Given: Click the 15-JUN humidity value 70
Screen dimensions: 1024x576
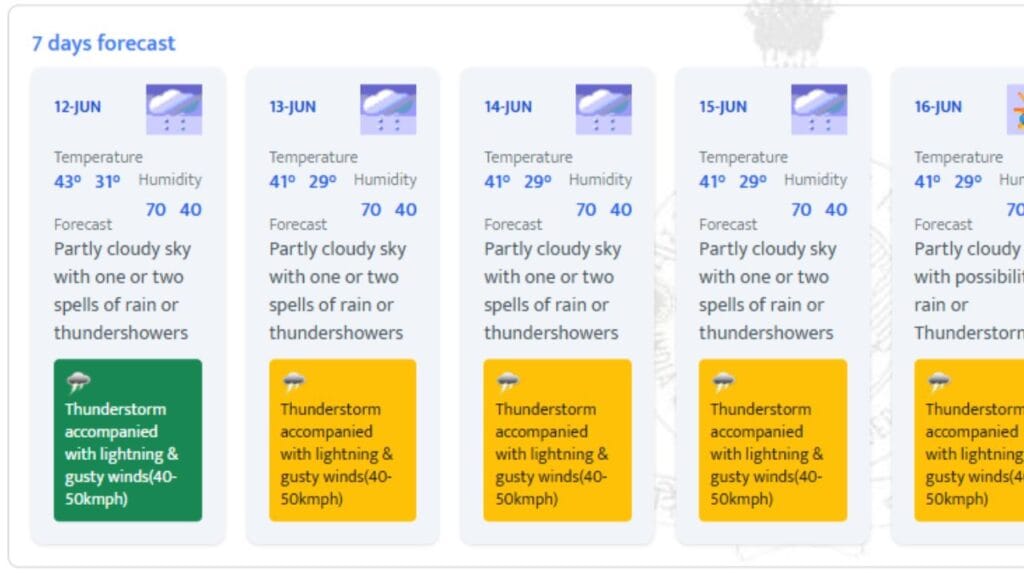Looking at the screenshot, I should [x=801, y=210].
